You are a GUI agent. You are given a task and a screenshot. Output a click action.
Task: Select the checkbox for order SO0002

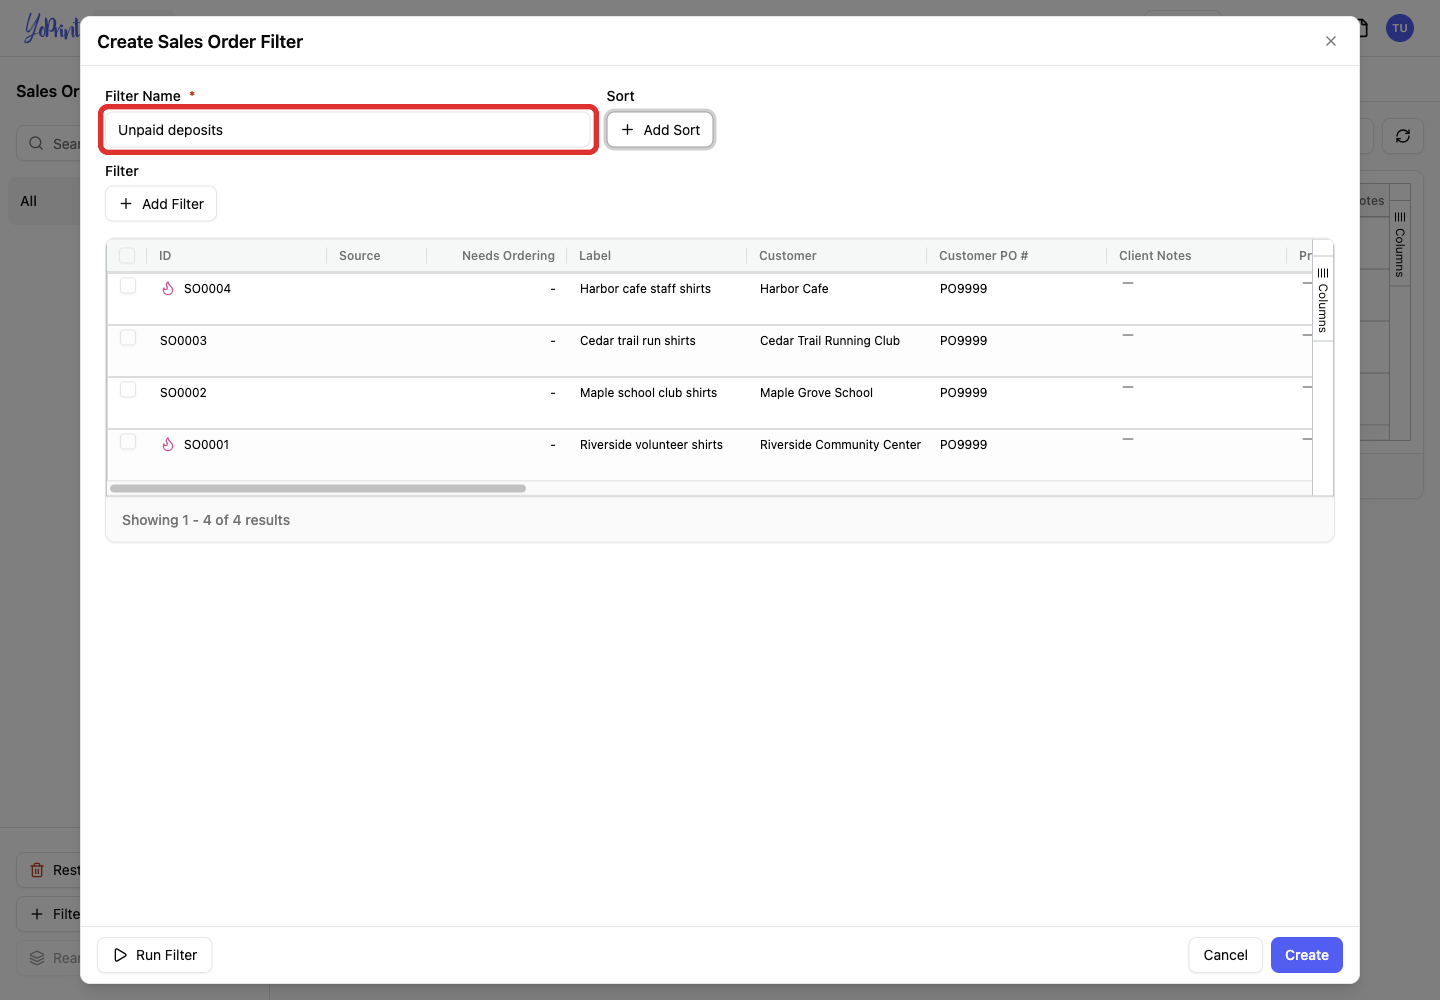coord(128,390)
